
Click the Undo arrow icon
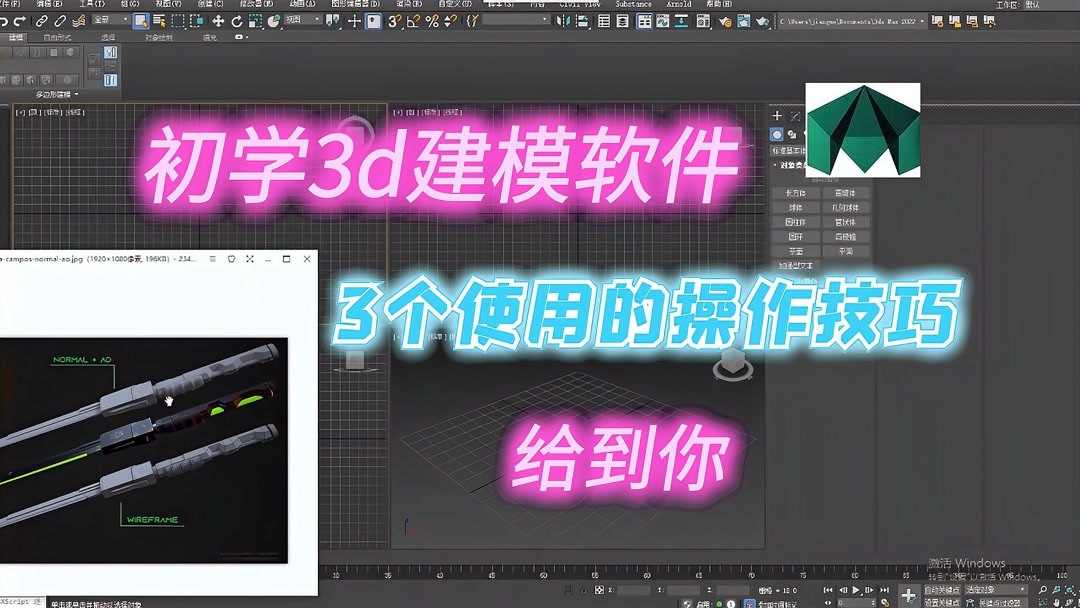pos(5,20)
